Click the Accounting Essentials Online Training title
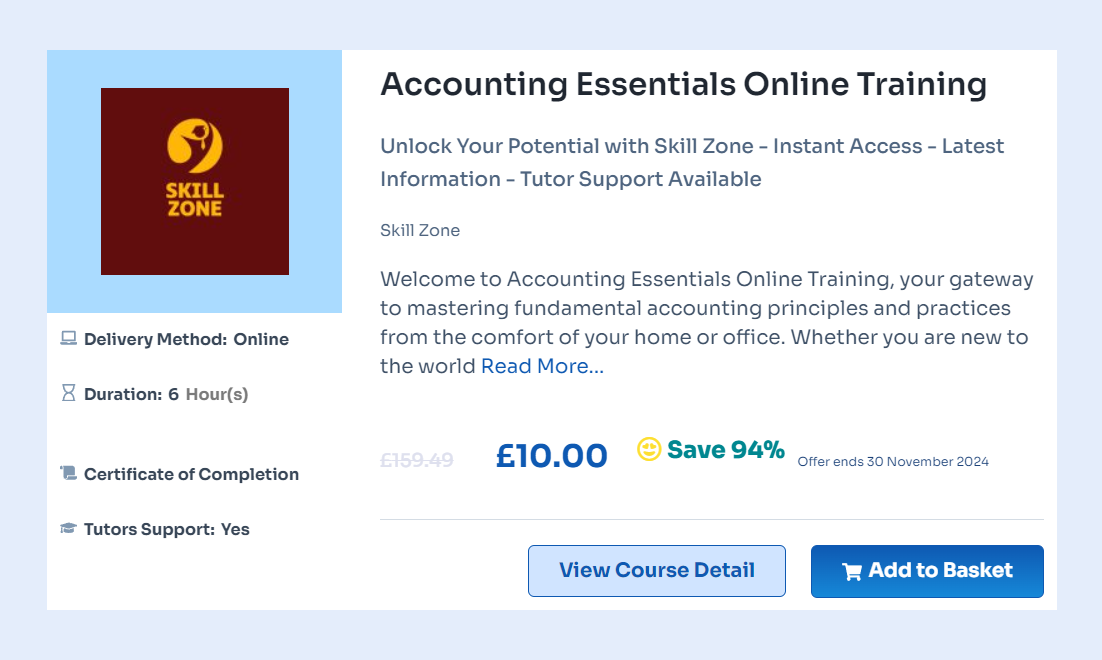Screen dimensions: 1102x660 tap(683, 85)
